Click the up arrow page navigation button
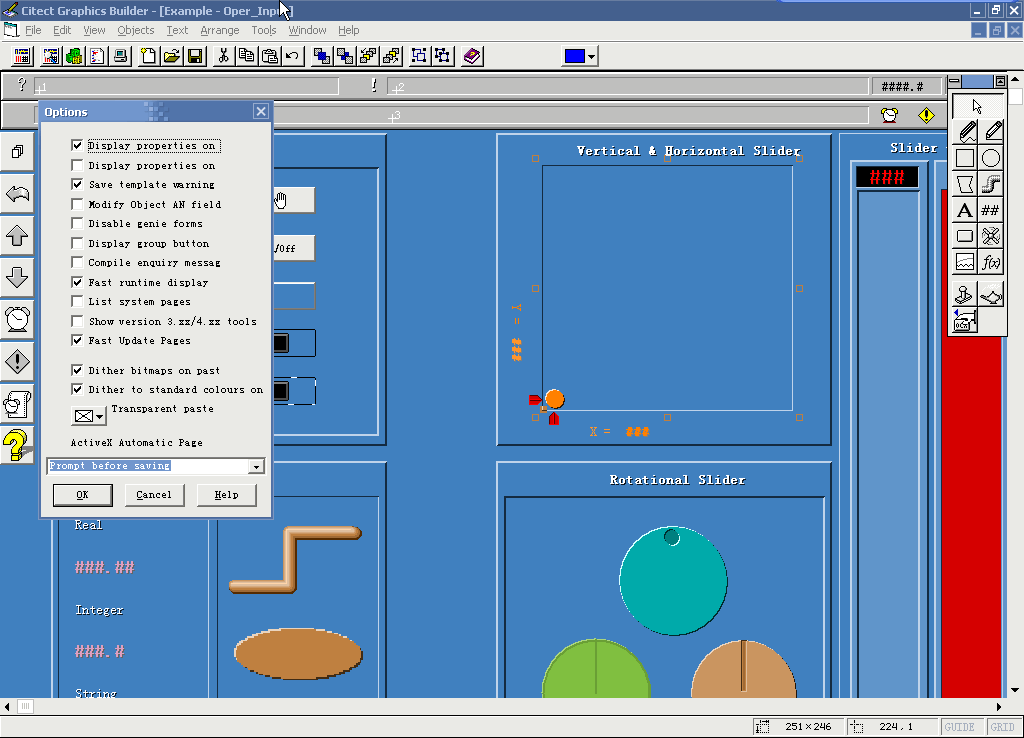The height and width of the screenshot is (738, 1024). tap(17, 236)
